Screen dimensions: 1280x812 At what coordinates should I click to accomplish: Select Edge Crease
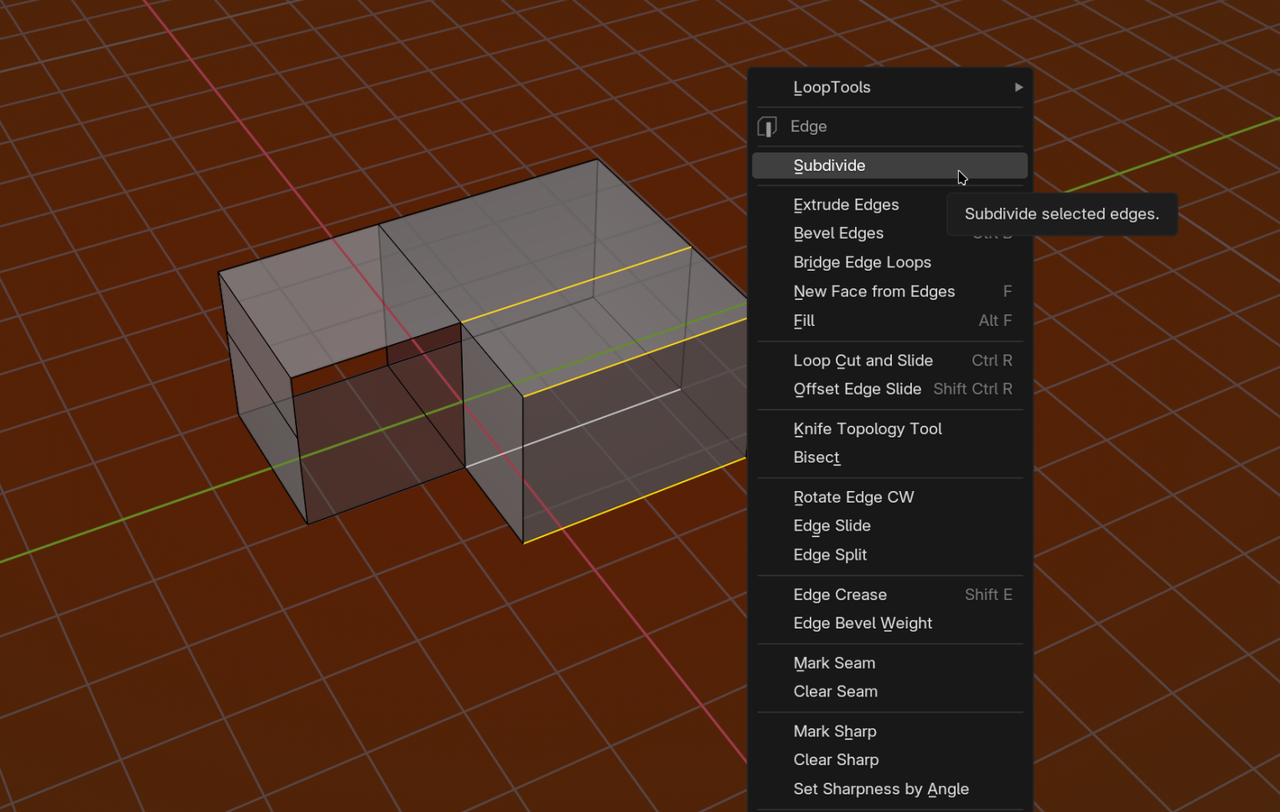pyautogui.click(x=890, y=595)
